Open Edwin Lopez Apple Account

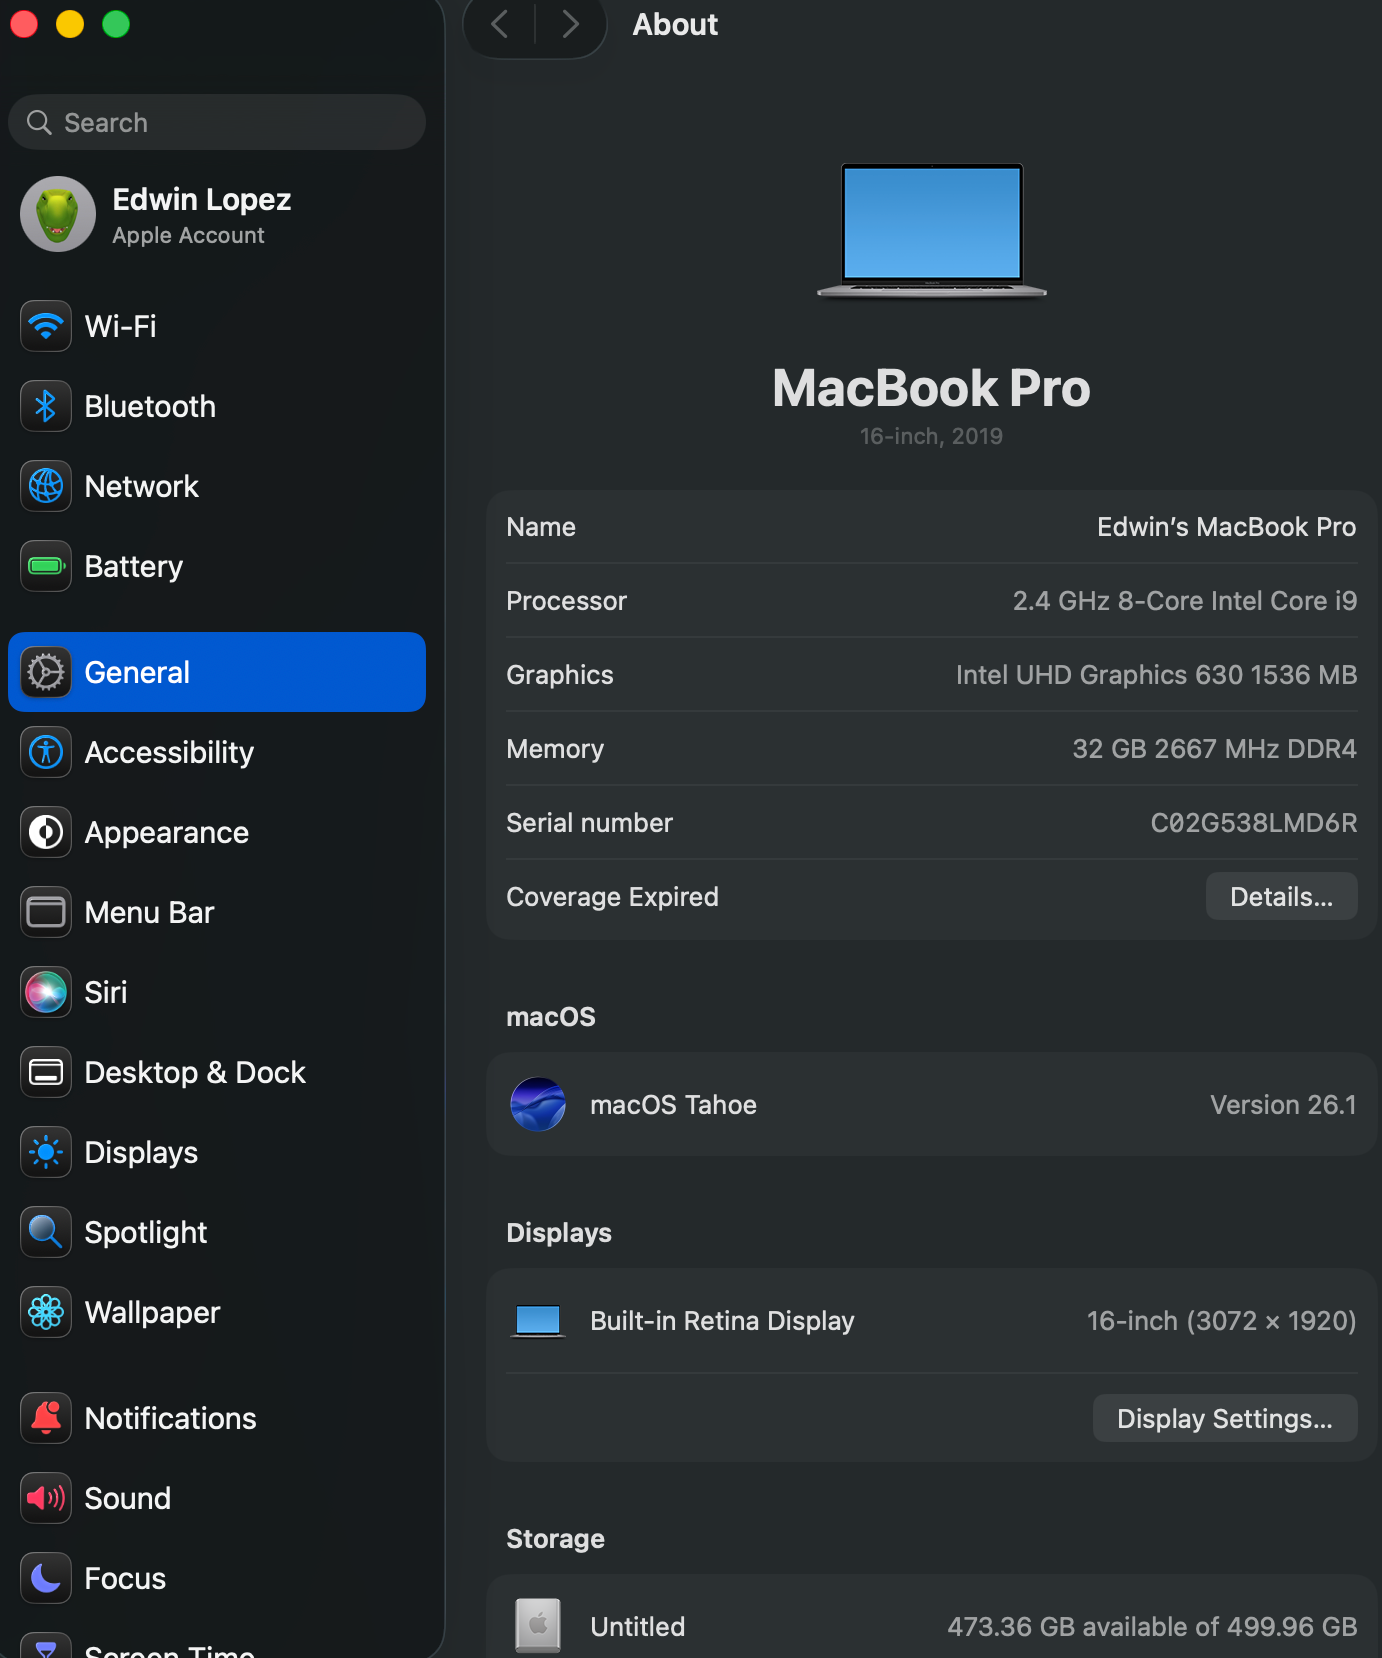[217, 214]
